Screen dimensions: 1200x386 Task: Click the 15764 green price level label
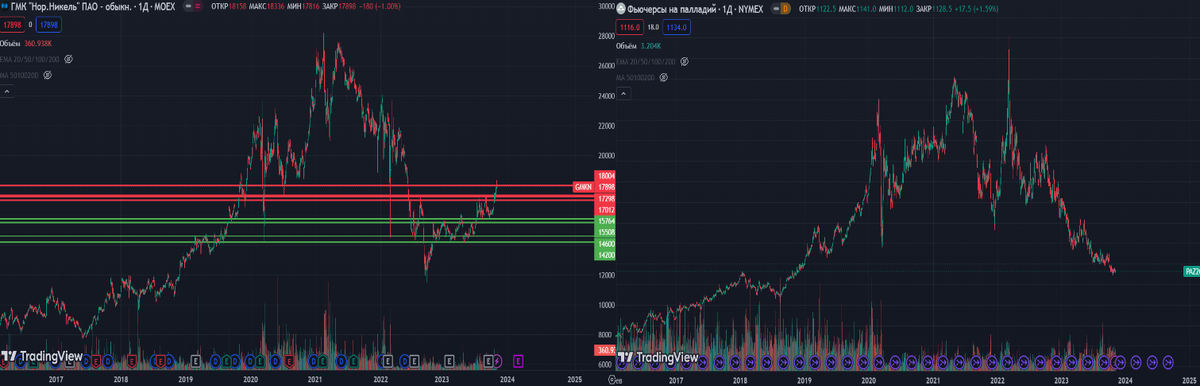(604, 221)
